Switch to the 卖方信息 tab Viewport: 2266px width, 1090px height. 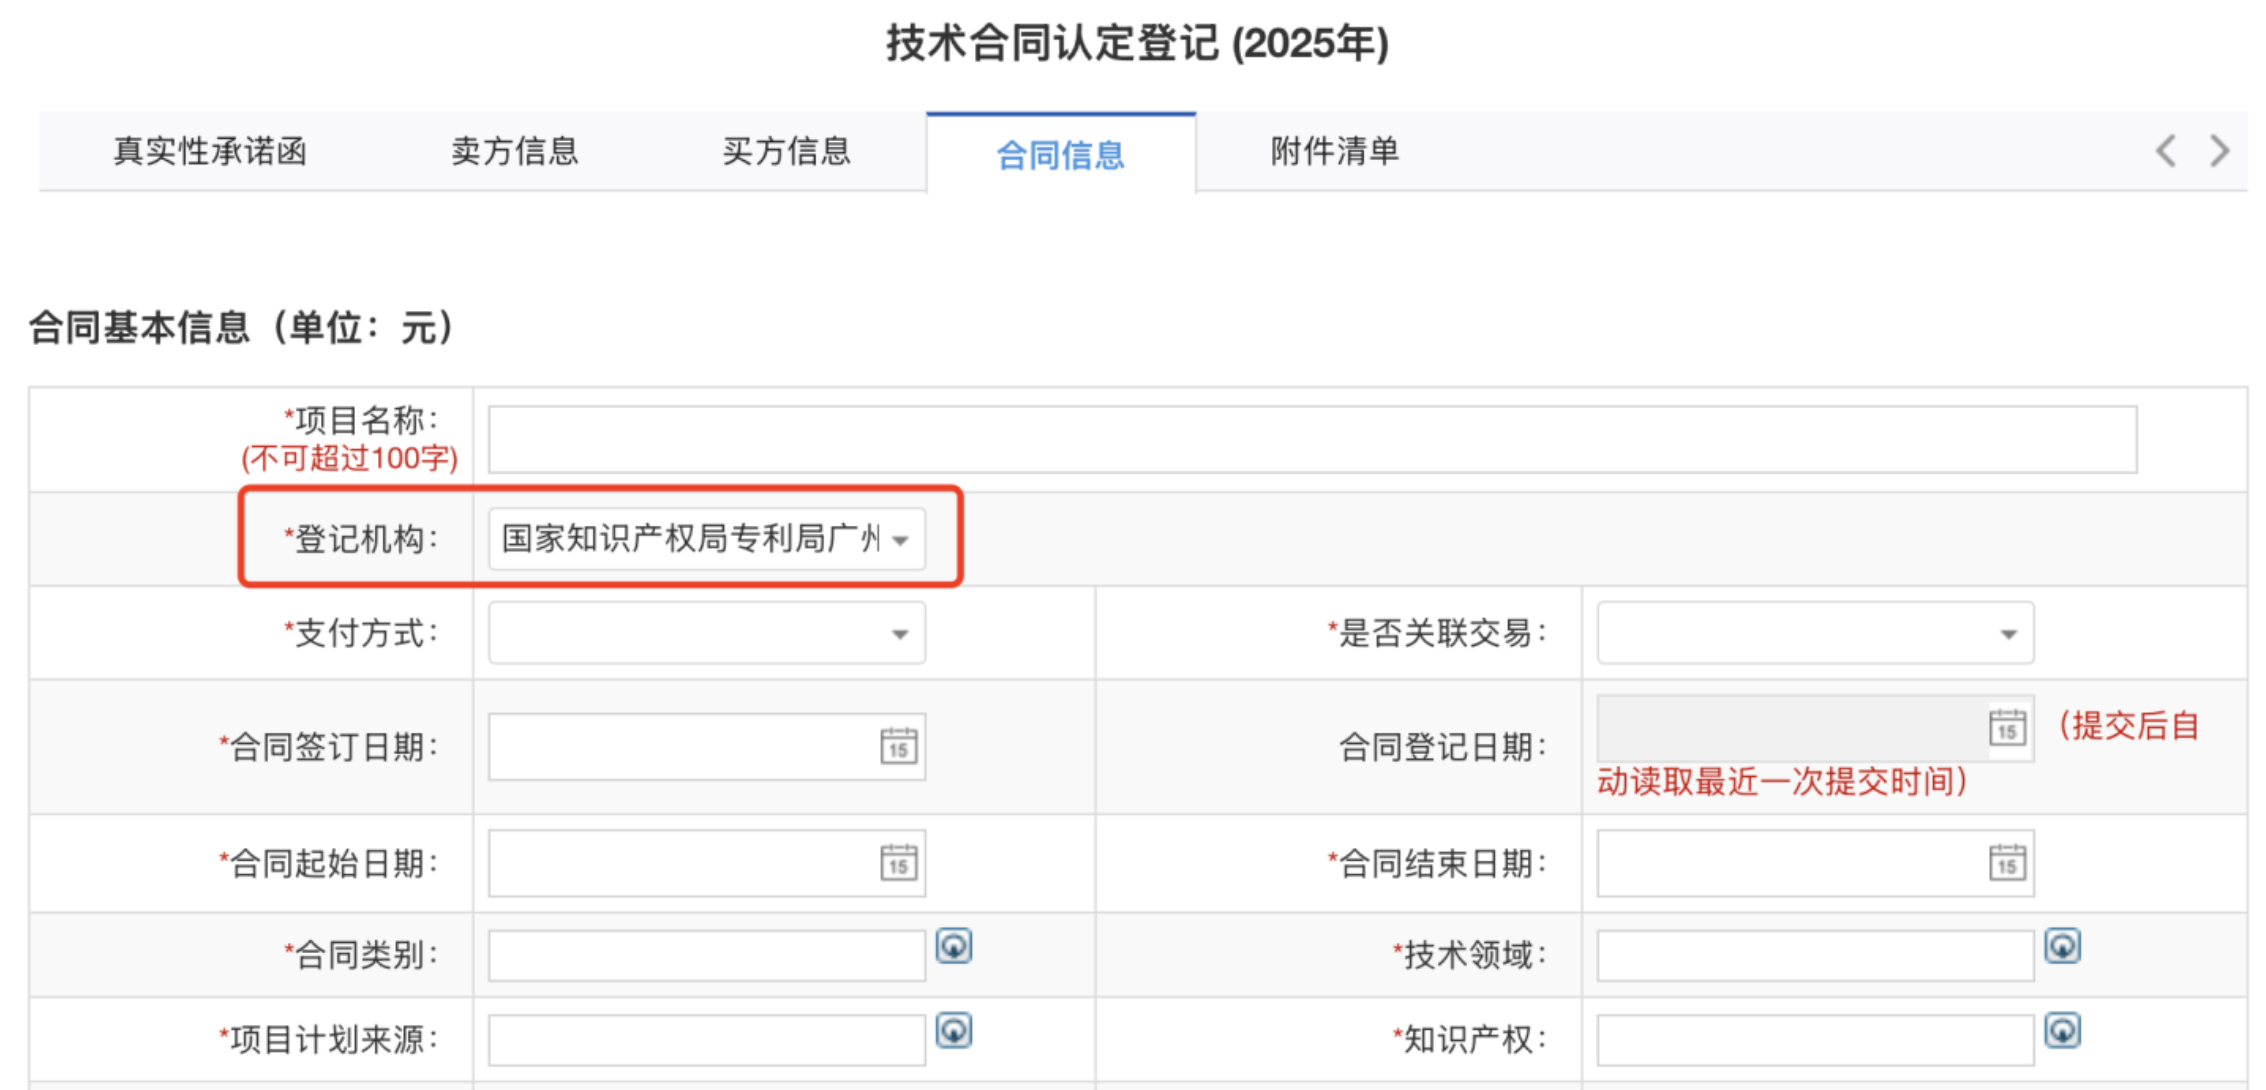515,152
